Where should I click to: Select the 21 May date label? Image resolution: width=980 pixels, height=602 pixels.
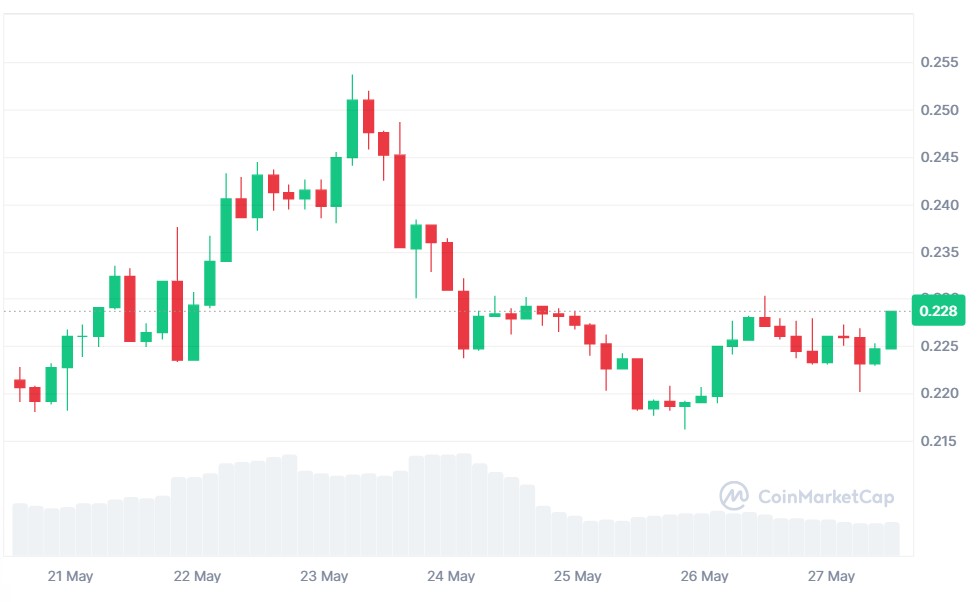tap(70, 577)
